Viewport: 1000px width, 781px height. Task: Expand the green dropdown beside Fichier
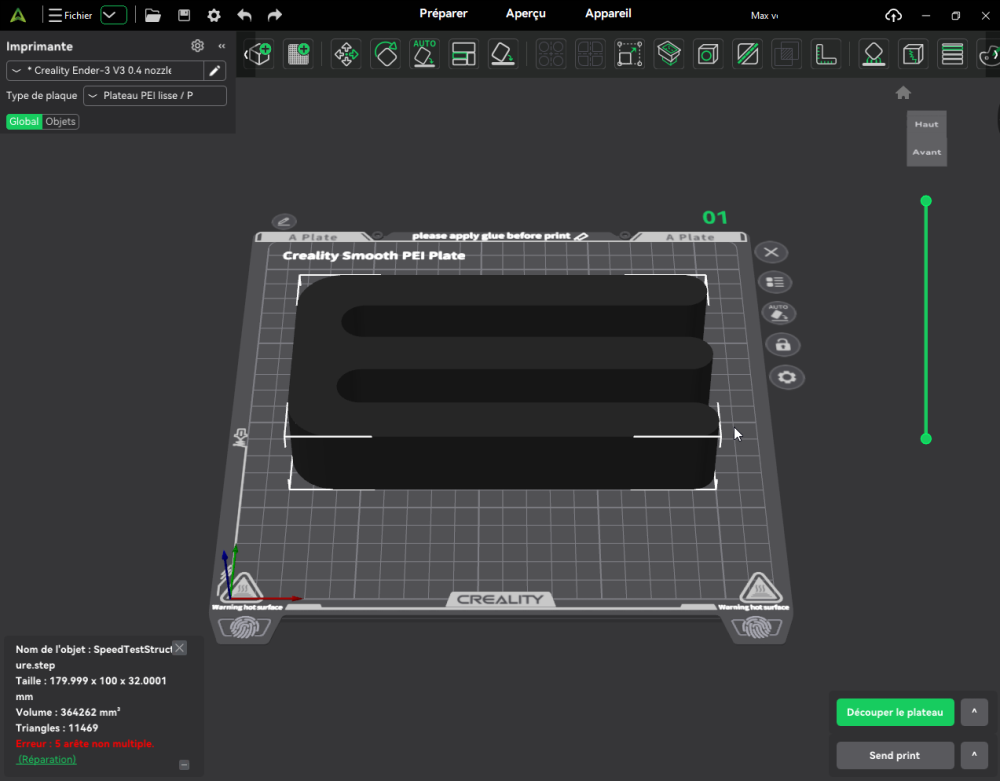point(113,15)
